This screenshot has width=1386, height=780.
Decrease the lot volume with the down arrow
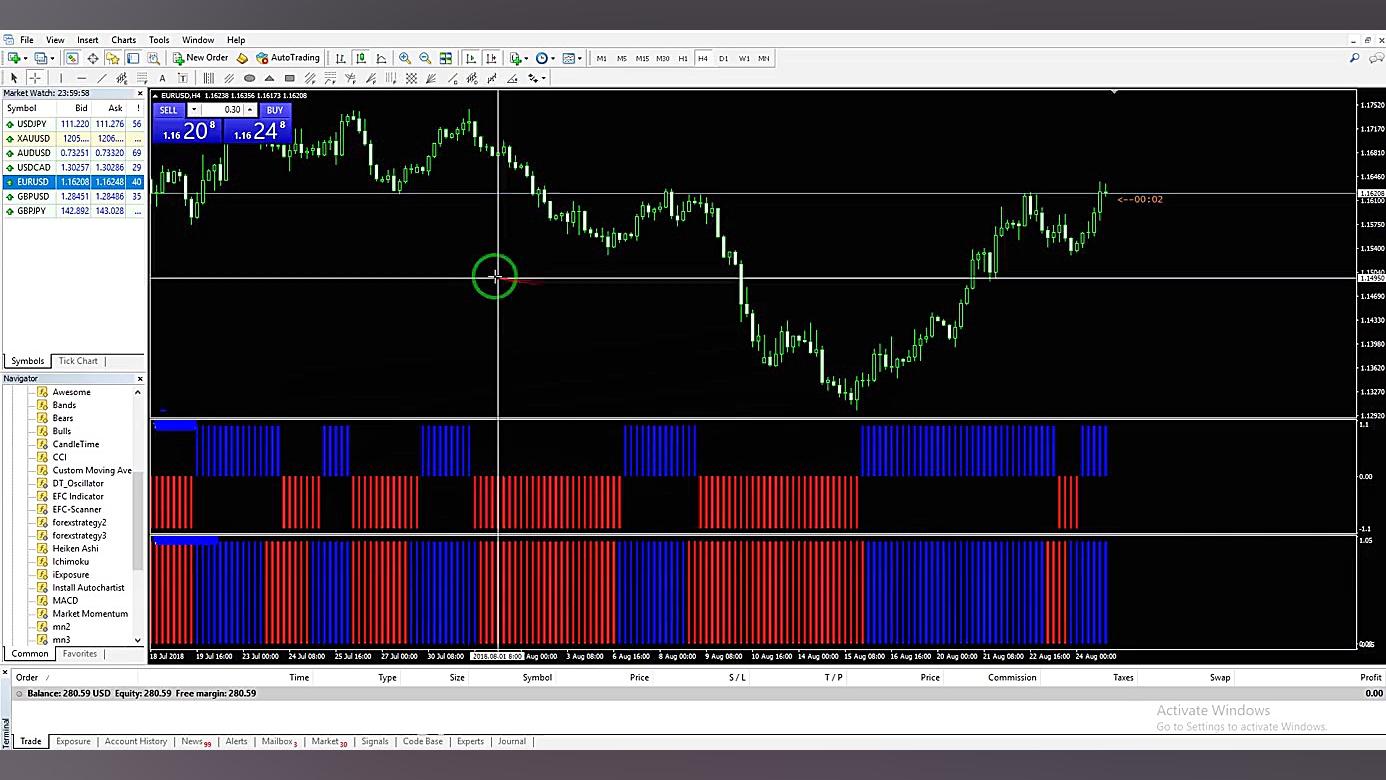tap(194, 110)
